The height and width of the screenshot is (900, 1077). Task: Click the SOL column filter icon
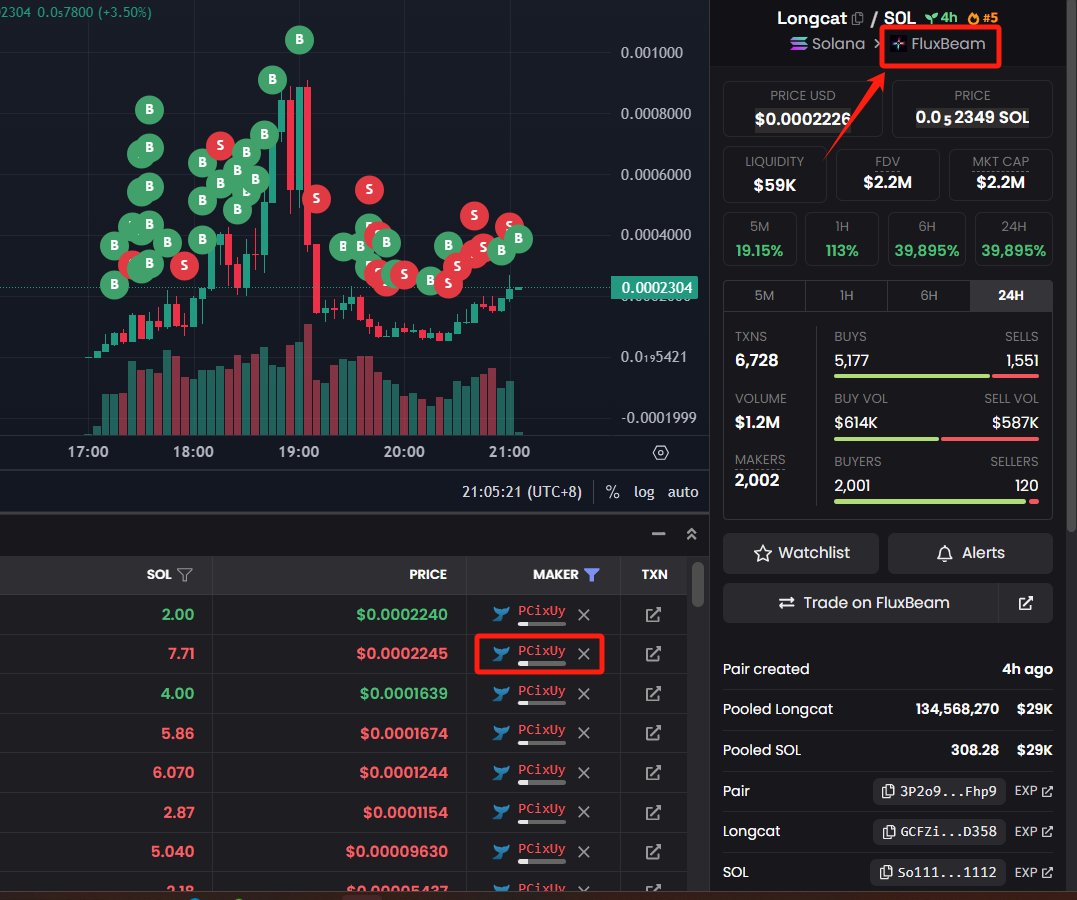[x=185, y=574]
